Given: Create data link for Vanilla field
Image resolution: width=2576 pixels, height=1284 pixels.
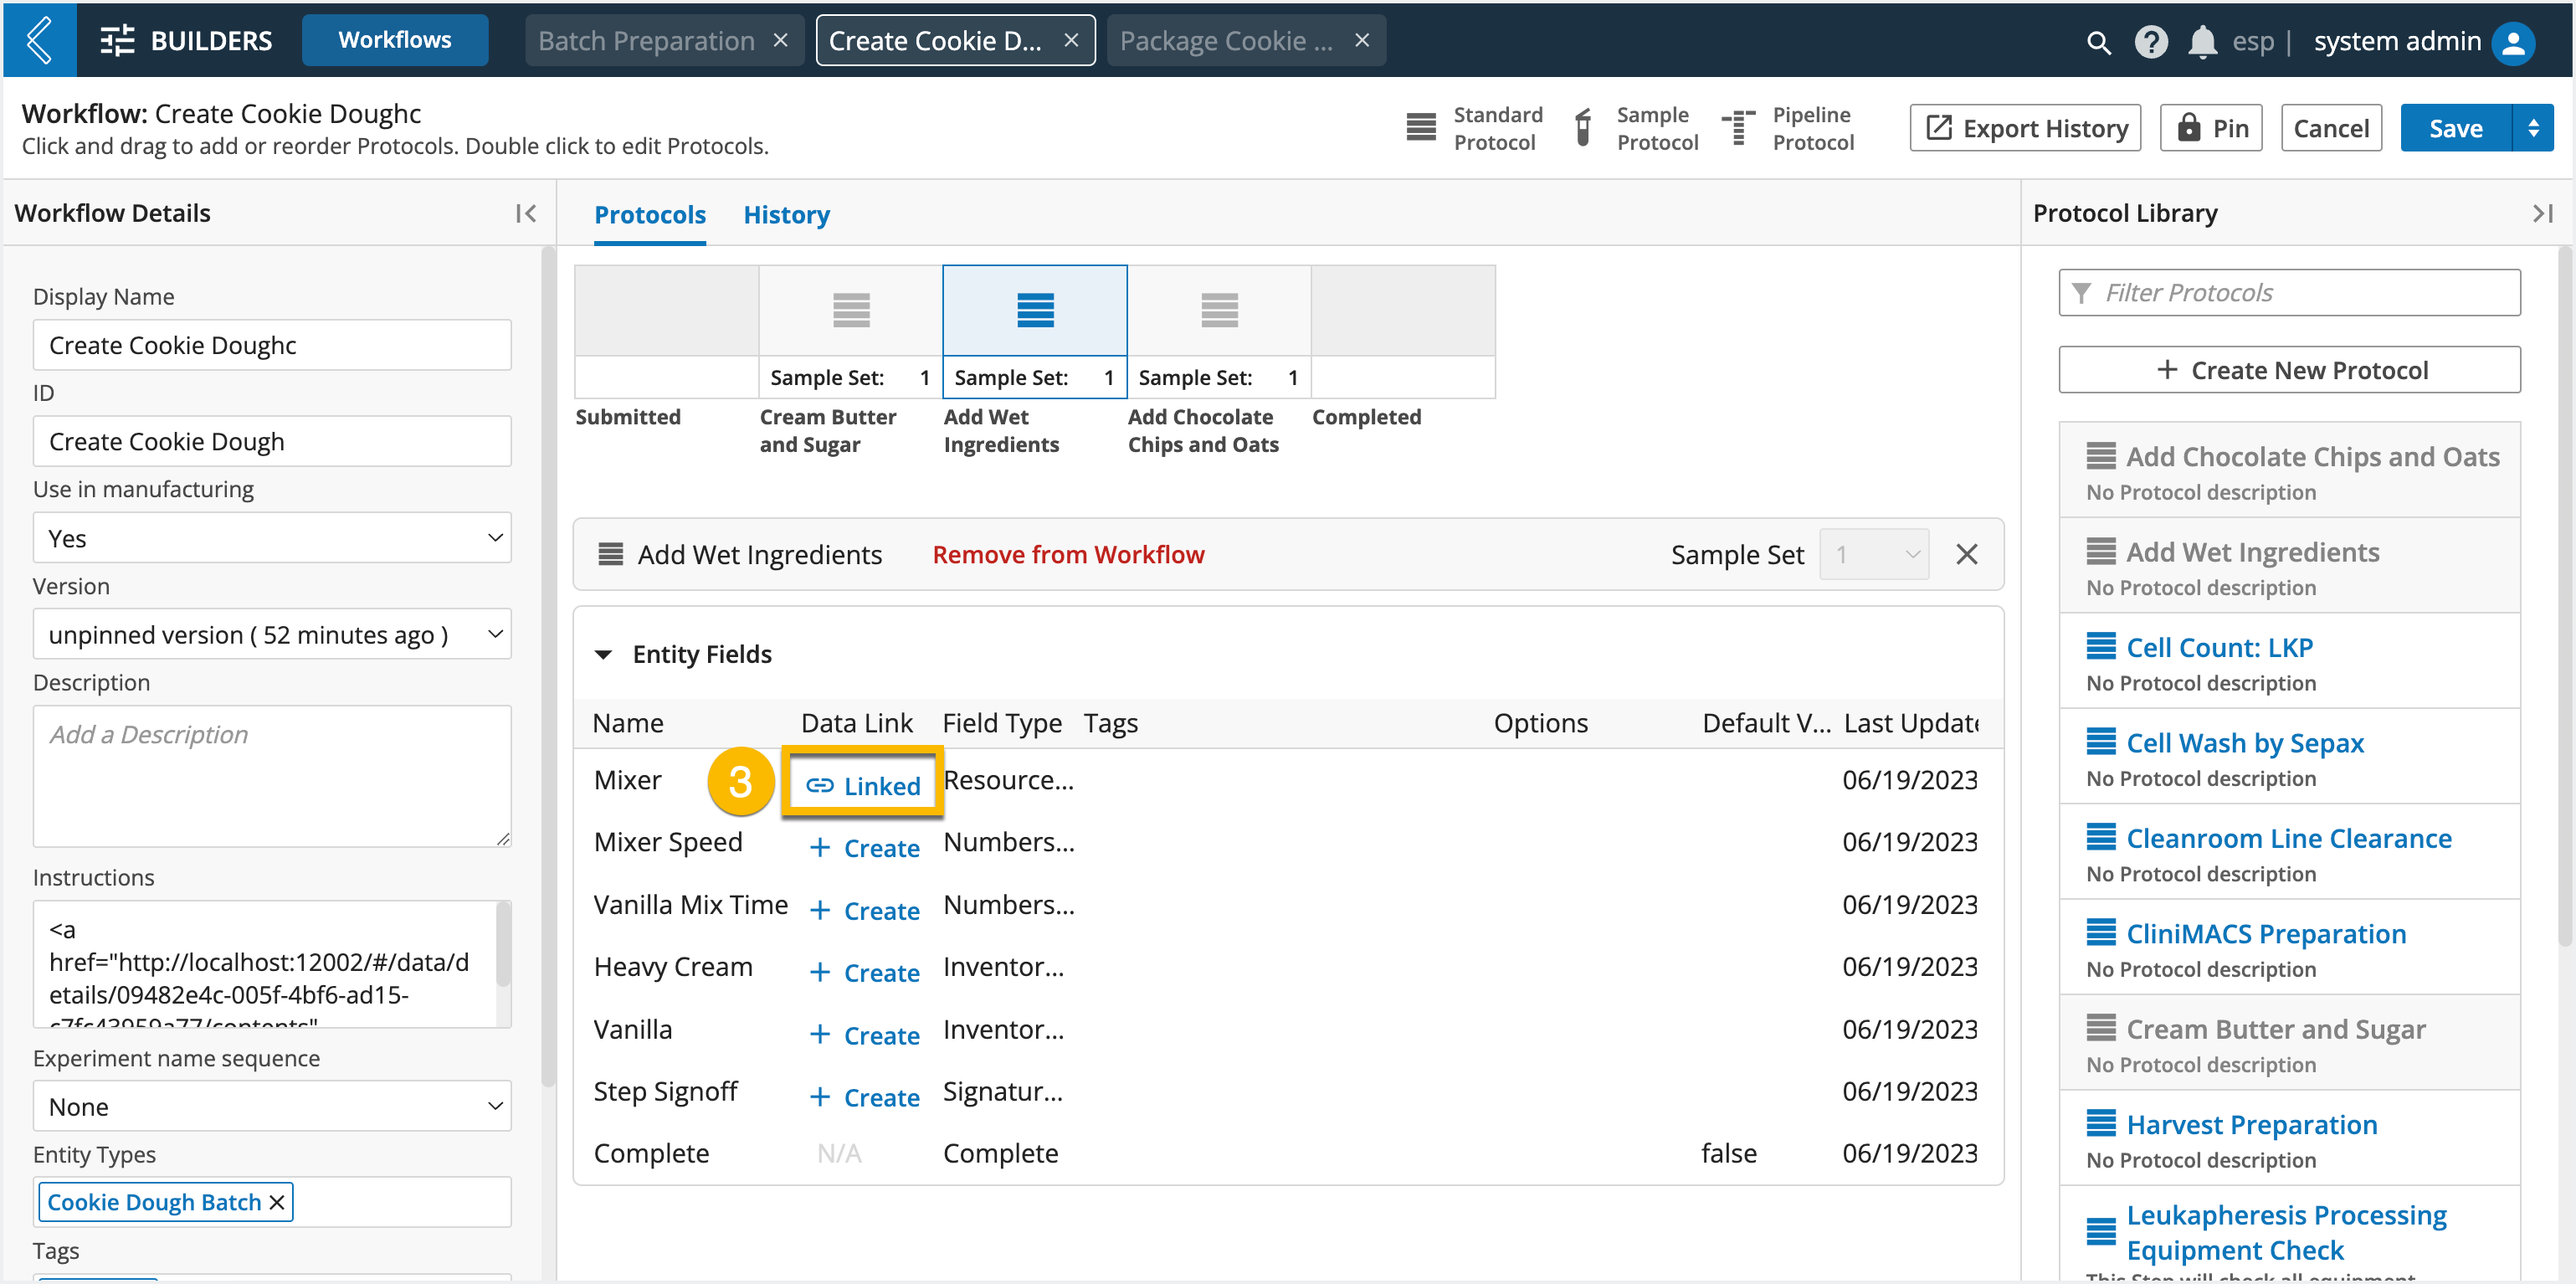Looking at the screenshot, I should tap(864, 1035).
